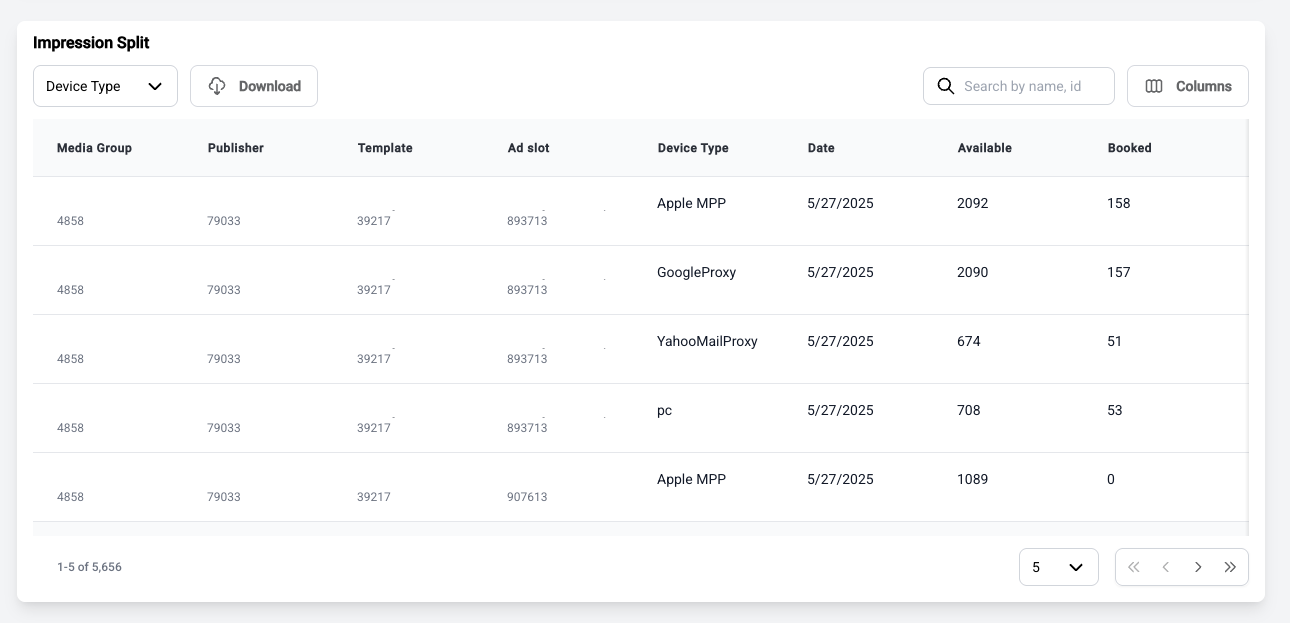Open the rows-per-page selector showing 5
The height and width of the screenshot is (623, 1290).
click(1058, 567)
